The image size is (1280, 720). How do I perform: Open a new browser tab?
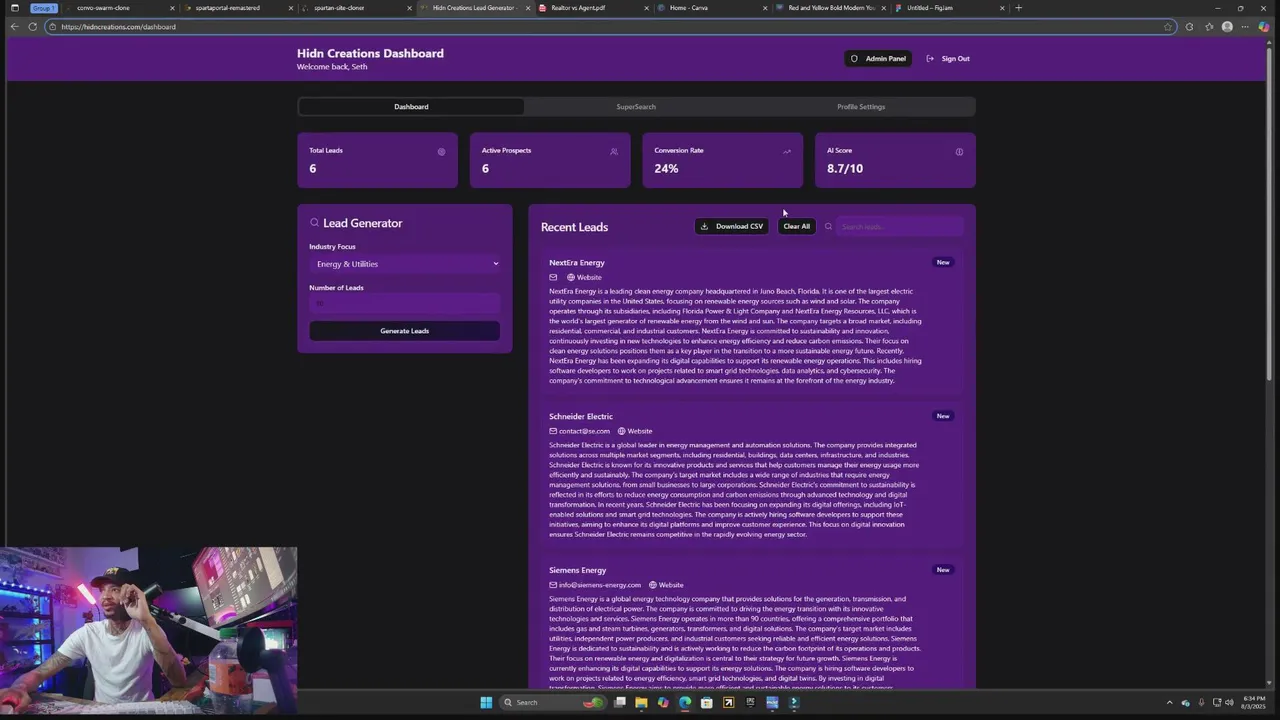[1018, 8]
